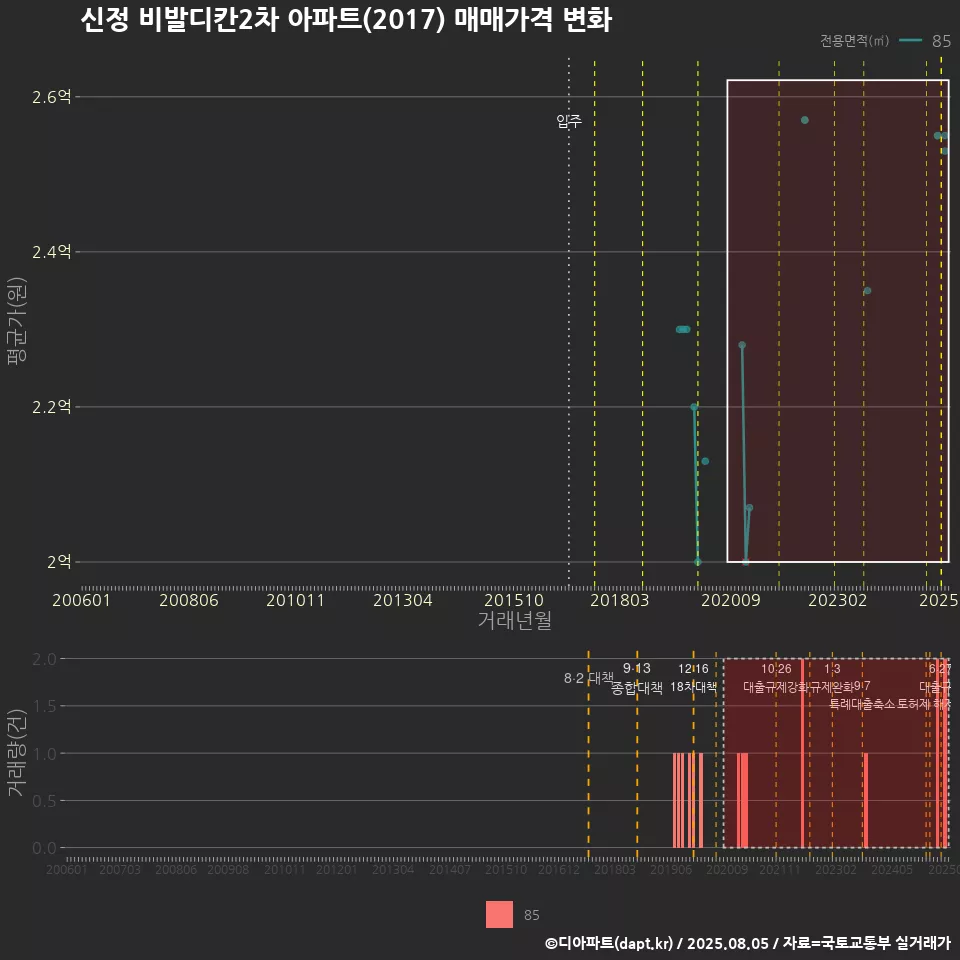
Task: Click the 2.4억 price axis label
Action: [51, 252]
